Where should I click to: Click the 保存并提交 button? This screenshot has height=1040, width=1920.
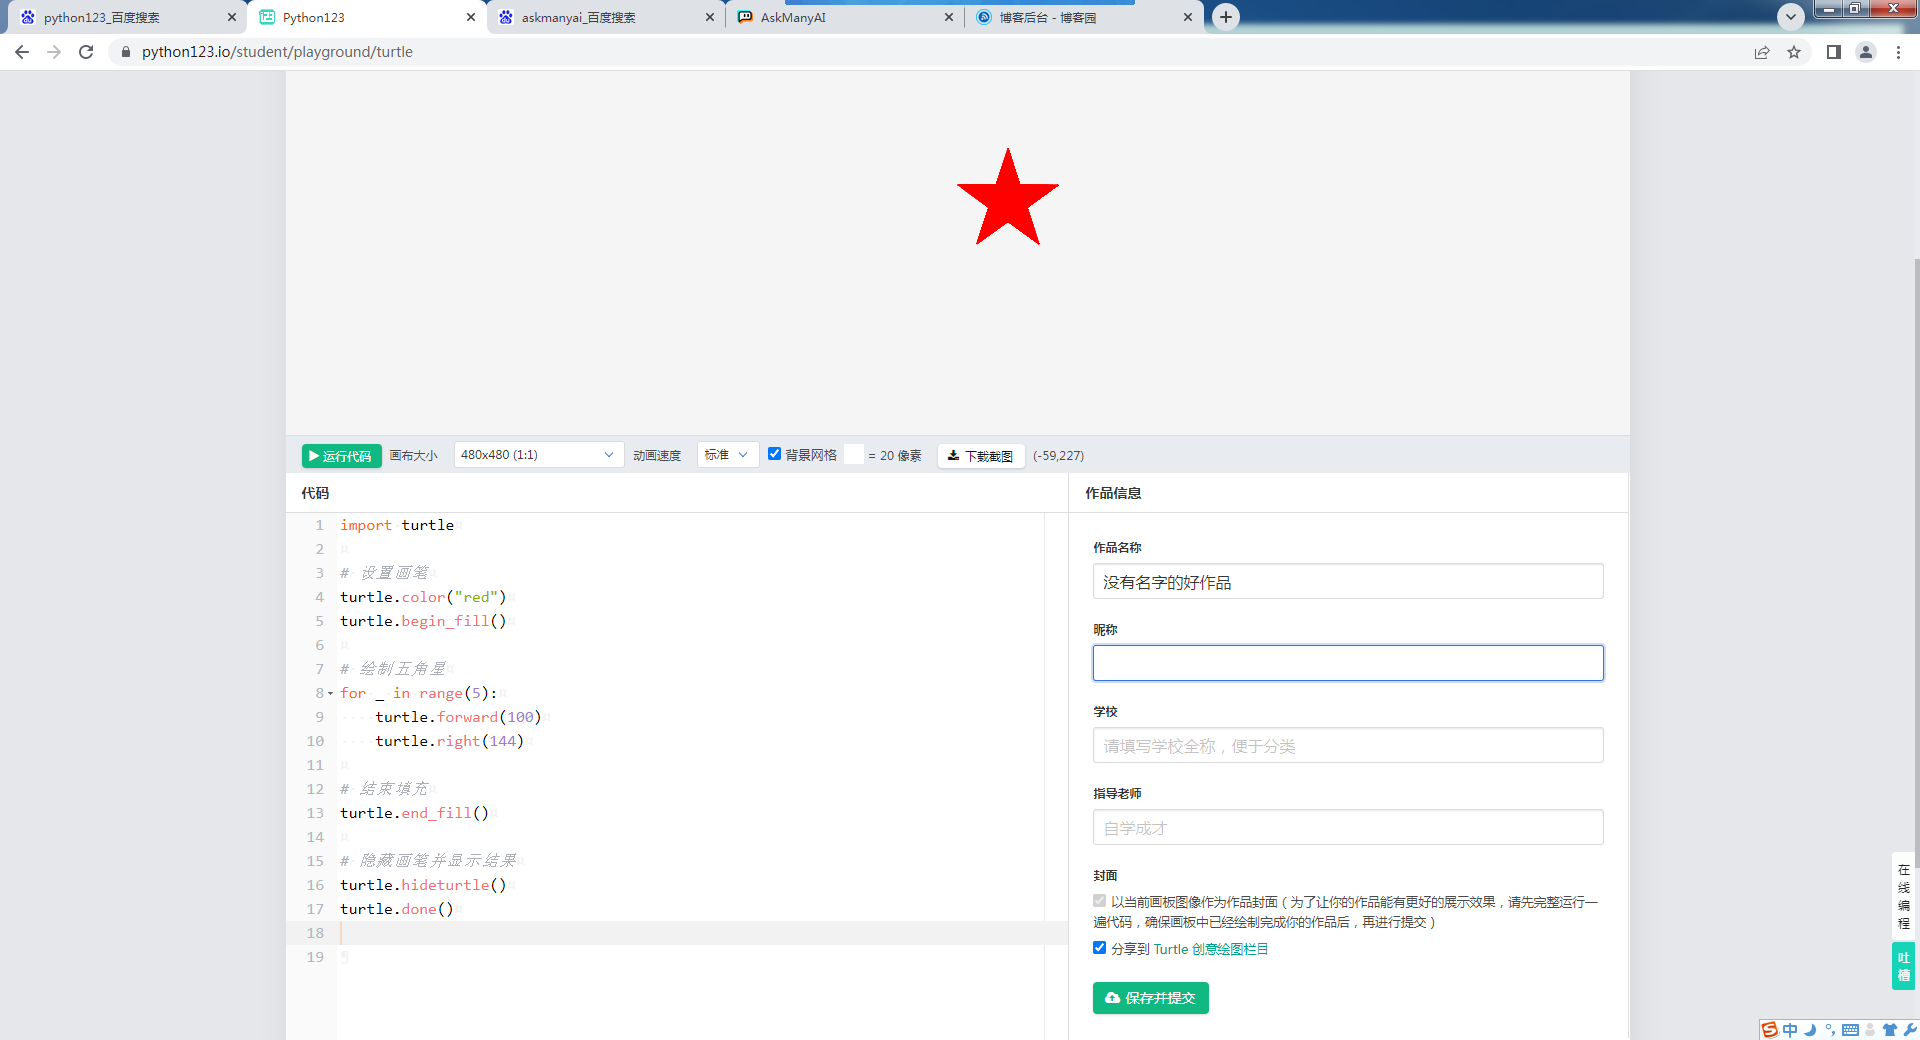click(x=1151, y=998)
